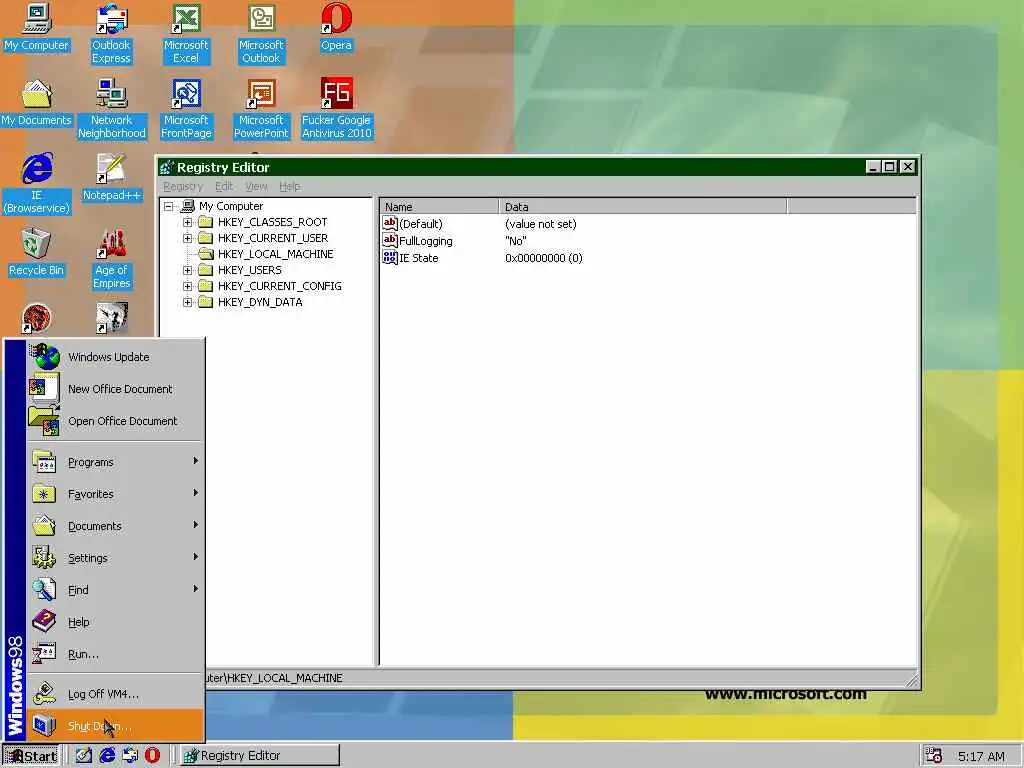Click the 0x00000000 (0) data value
Viewport: 1024px width, 768px height.
543,258
